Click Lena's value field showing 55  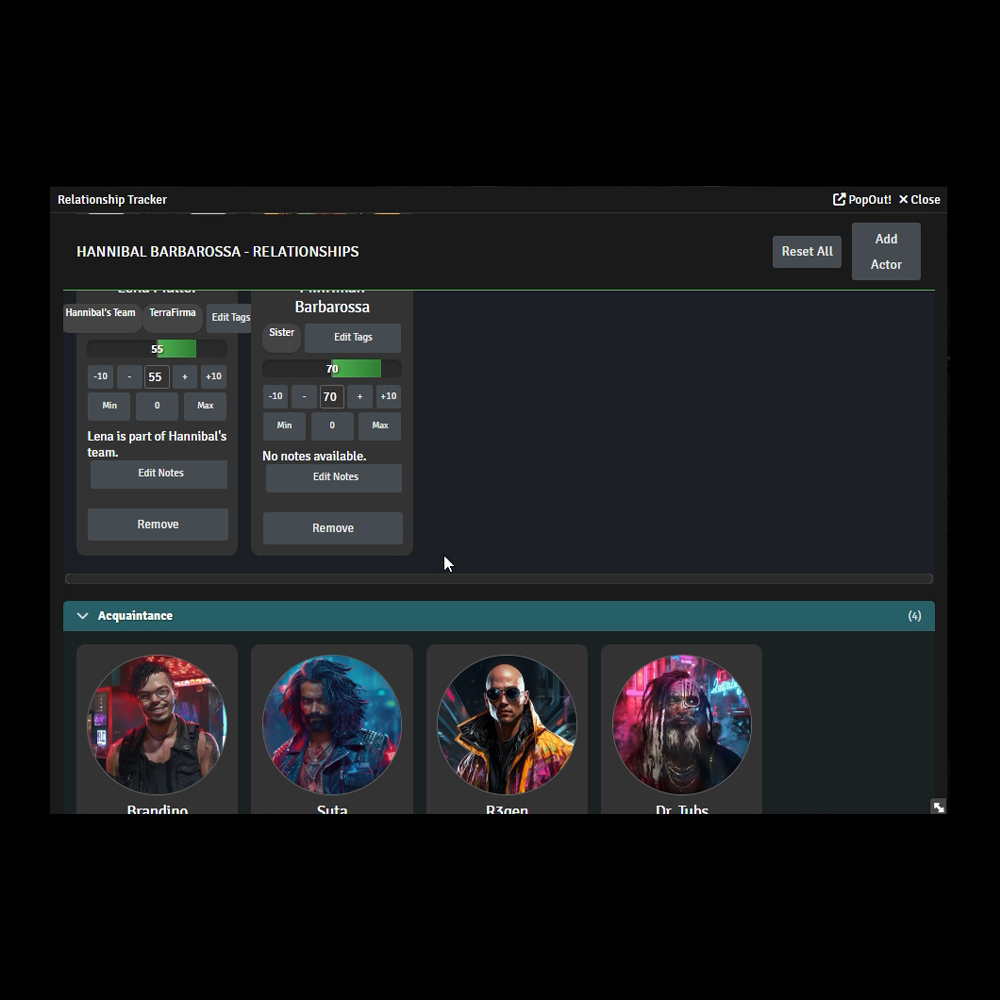click(x=157, y=377)
